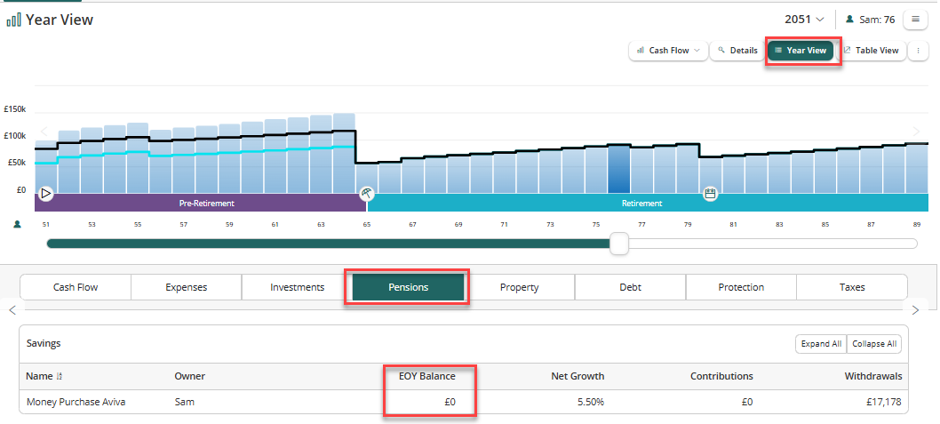Click the left chevron to scroll tabs
Viewport: 940px width, 424px height.
14,310
